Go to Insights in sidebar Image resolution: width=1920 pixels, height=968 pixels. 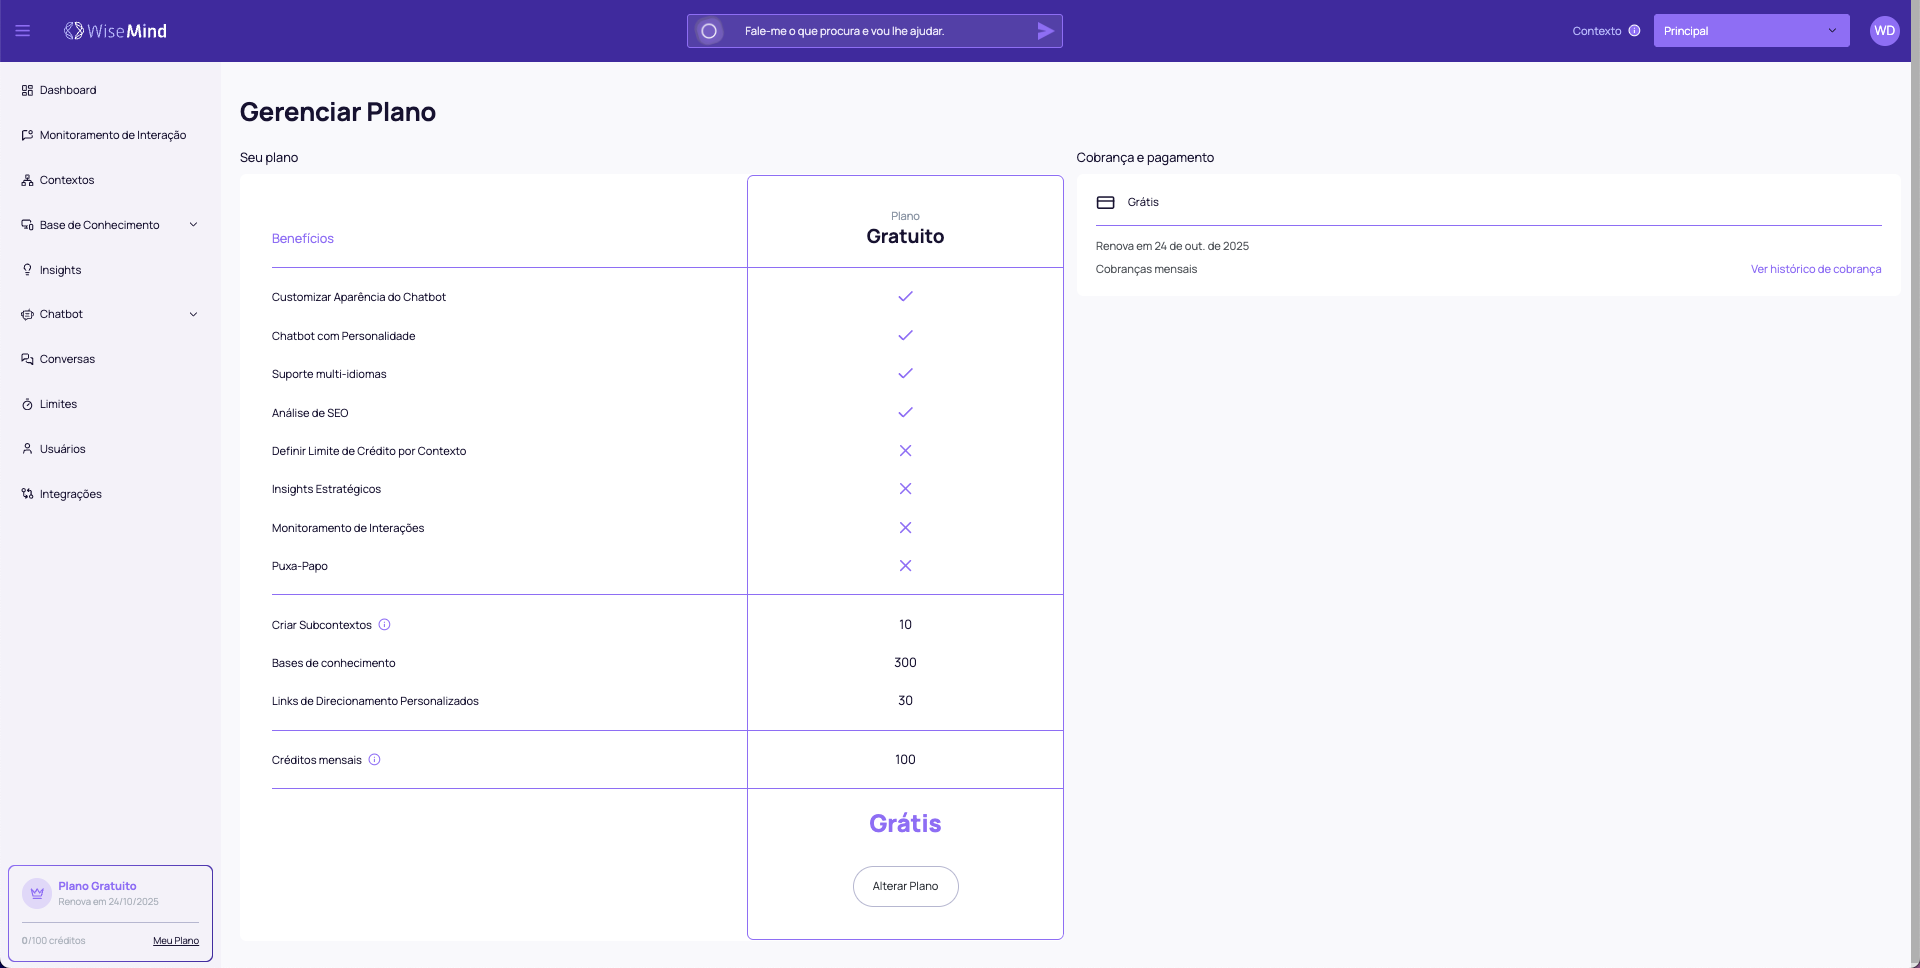click(x=60, y=270)
